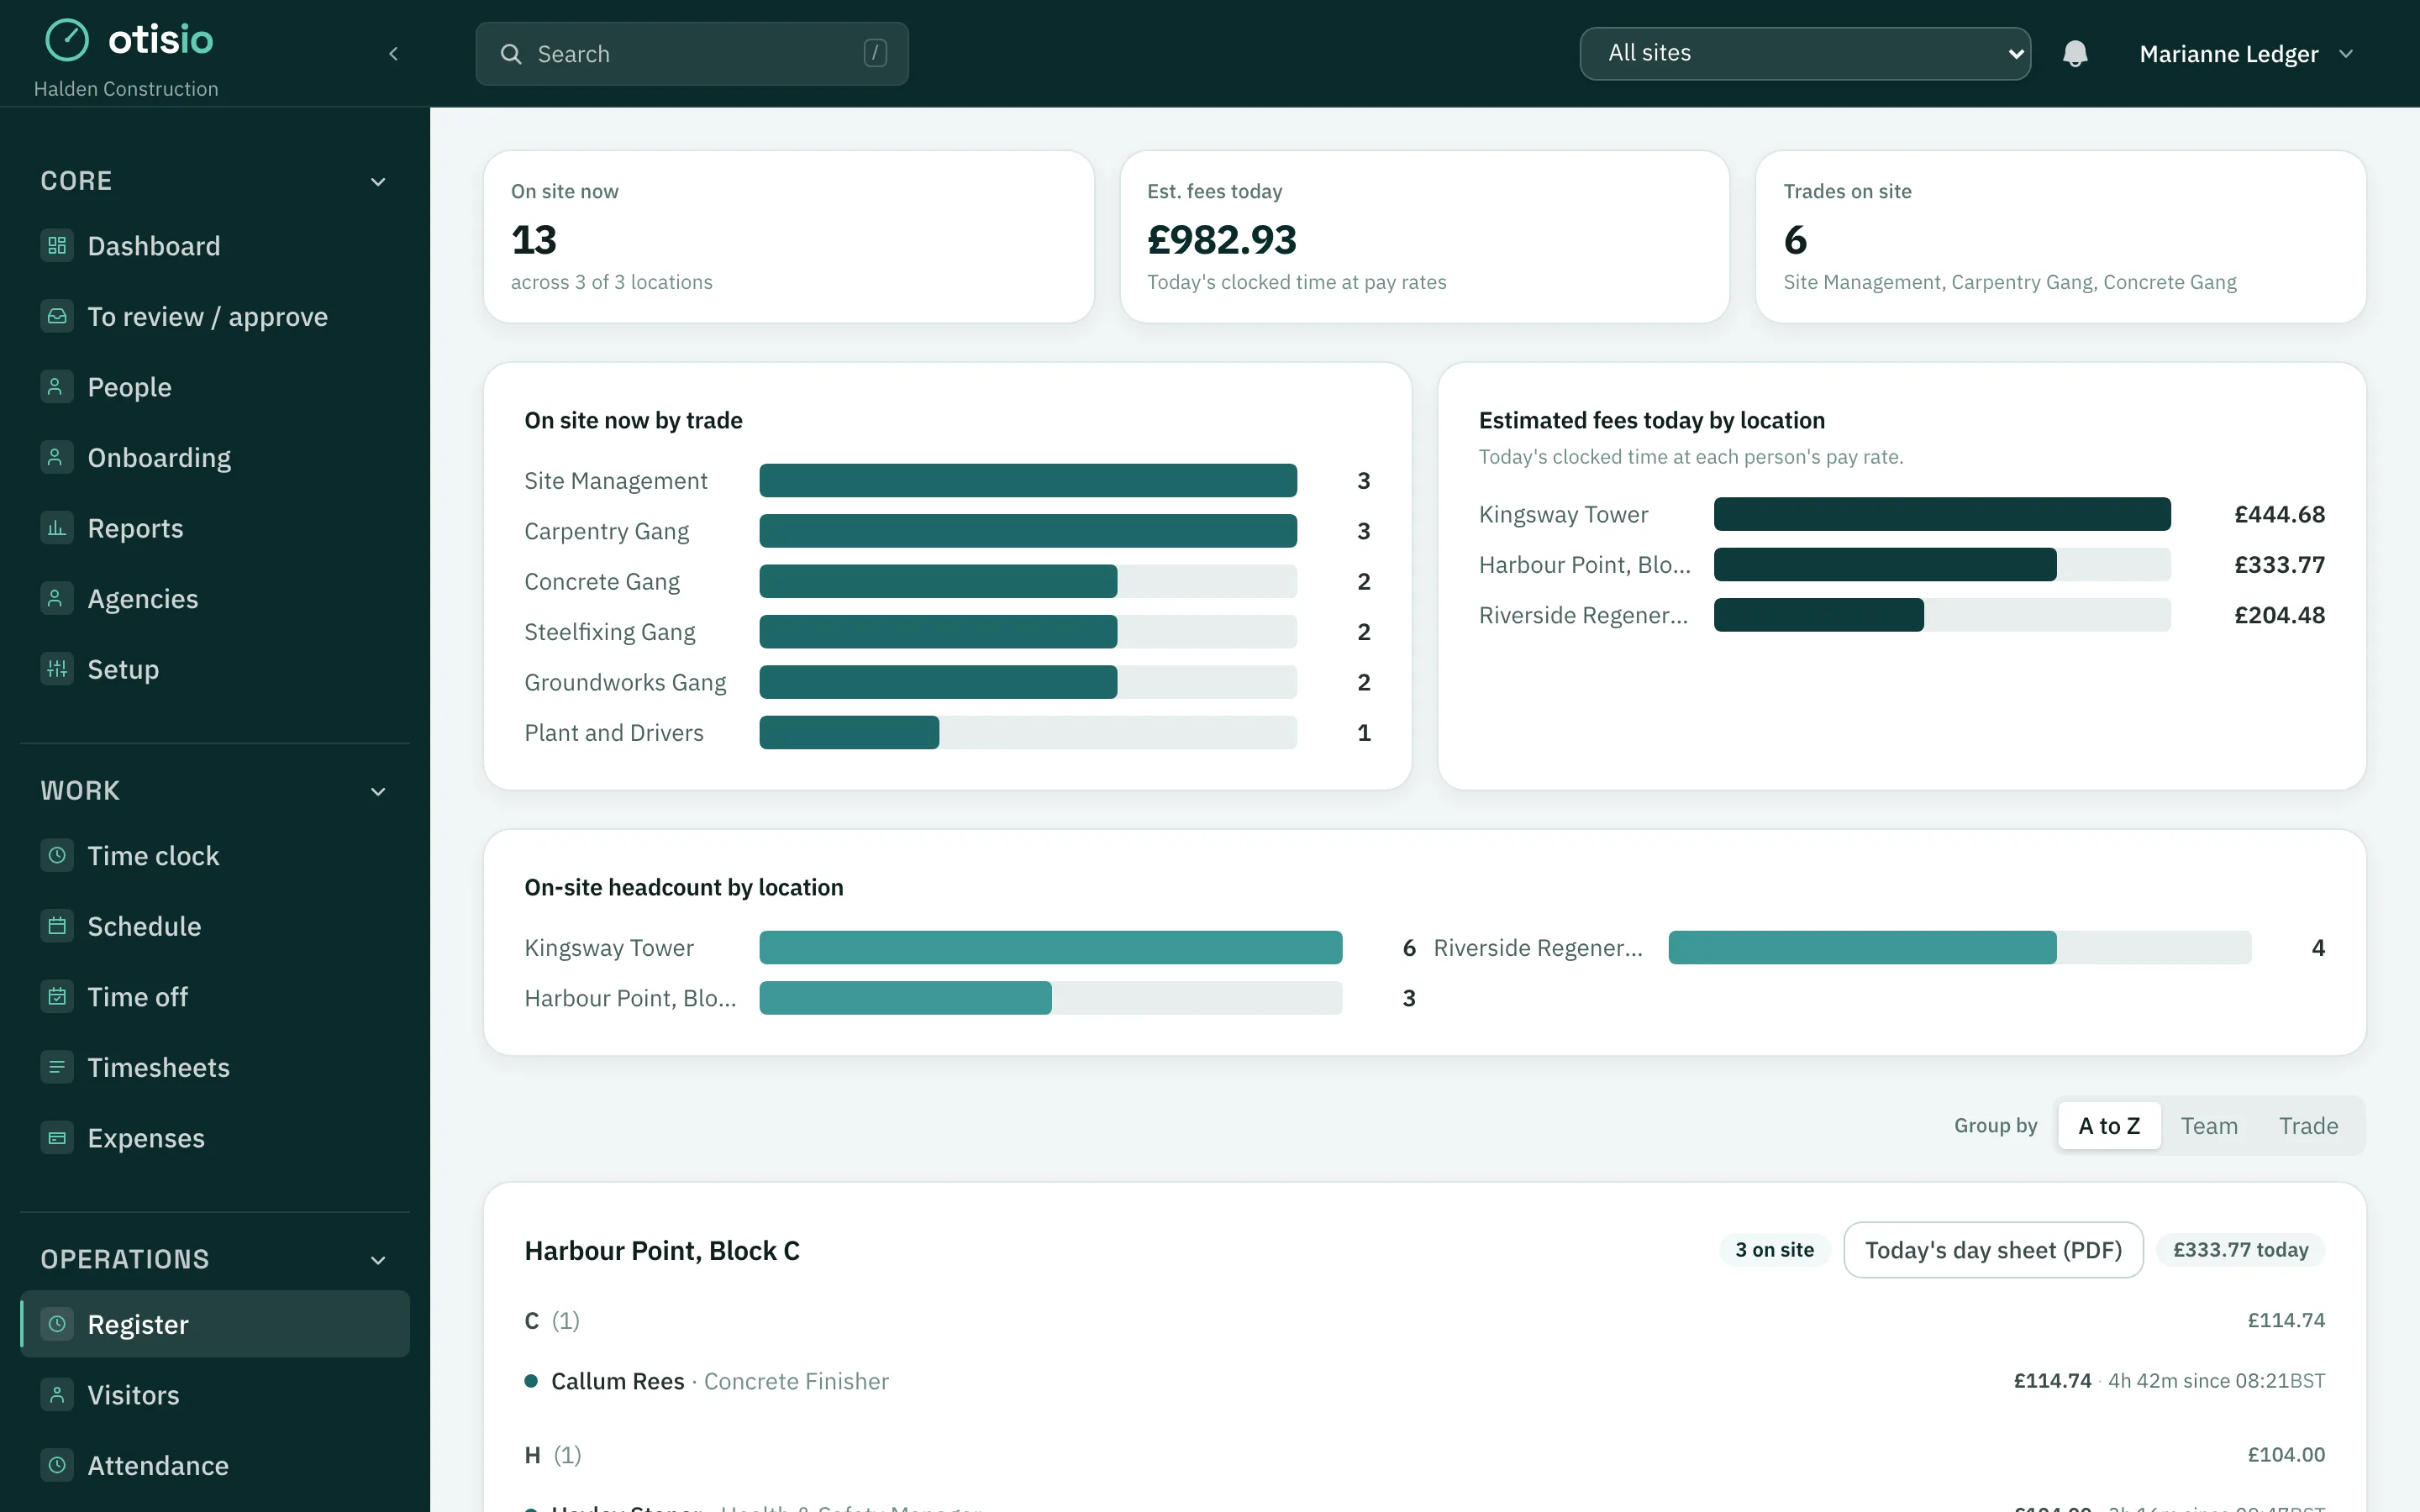The image size is (2420, 1512).
Task: Click the Time clock icon
Action: 57,855
